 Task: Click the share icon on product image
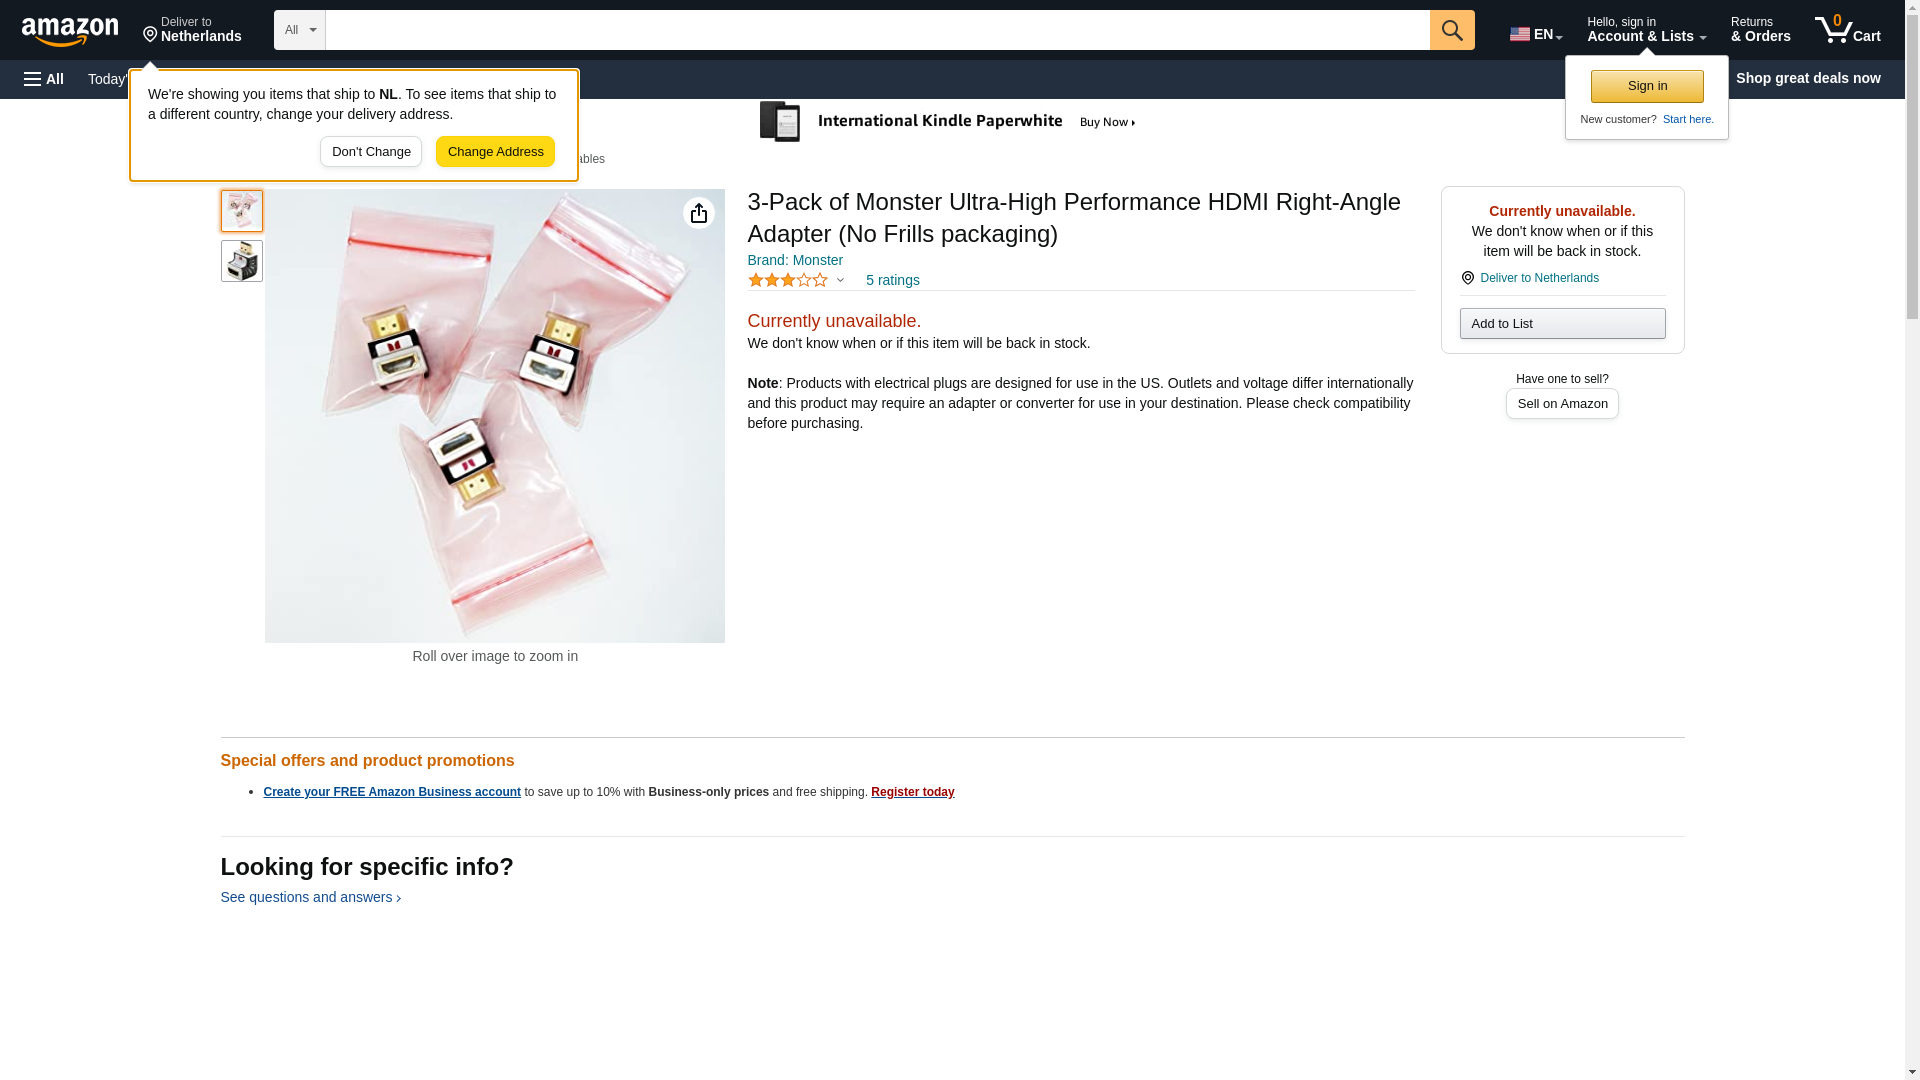pos(698,213)
